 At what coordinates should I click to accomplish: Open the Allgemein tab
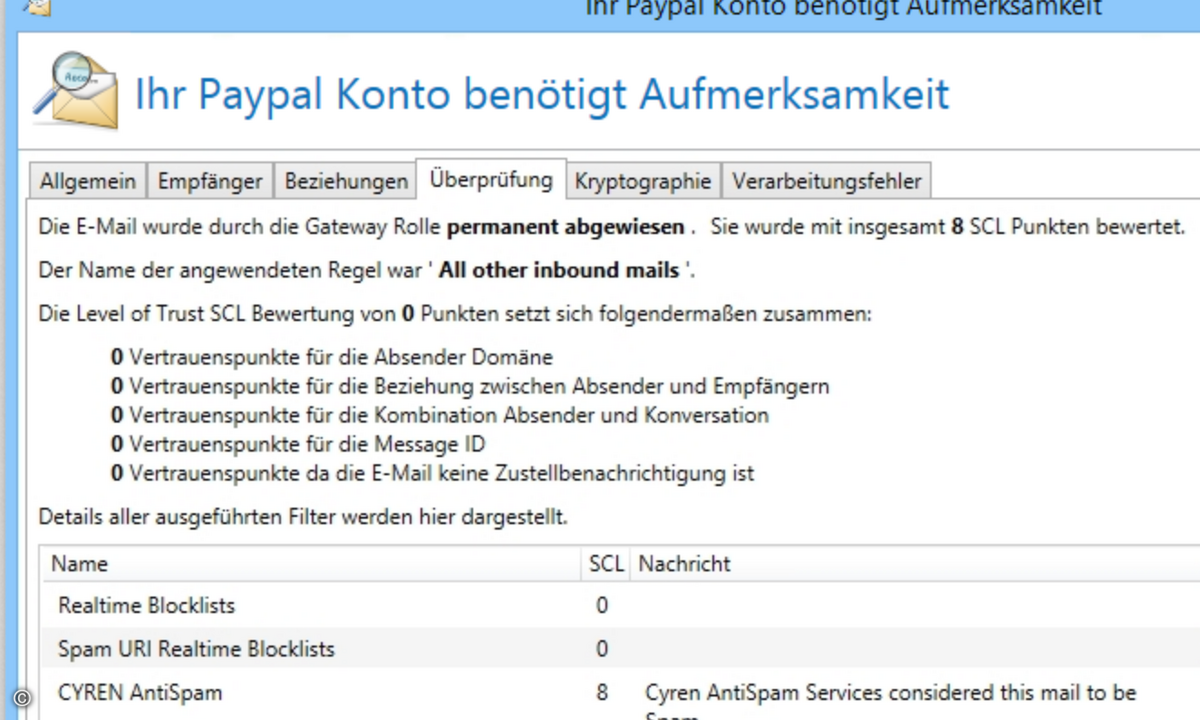tap(87, 182)
